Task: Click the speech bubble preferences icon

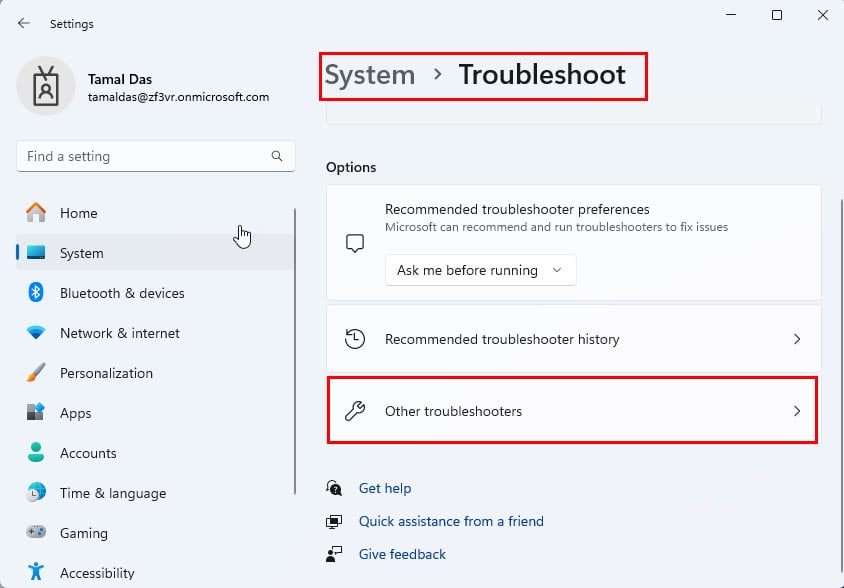Action: (355, 243)
